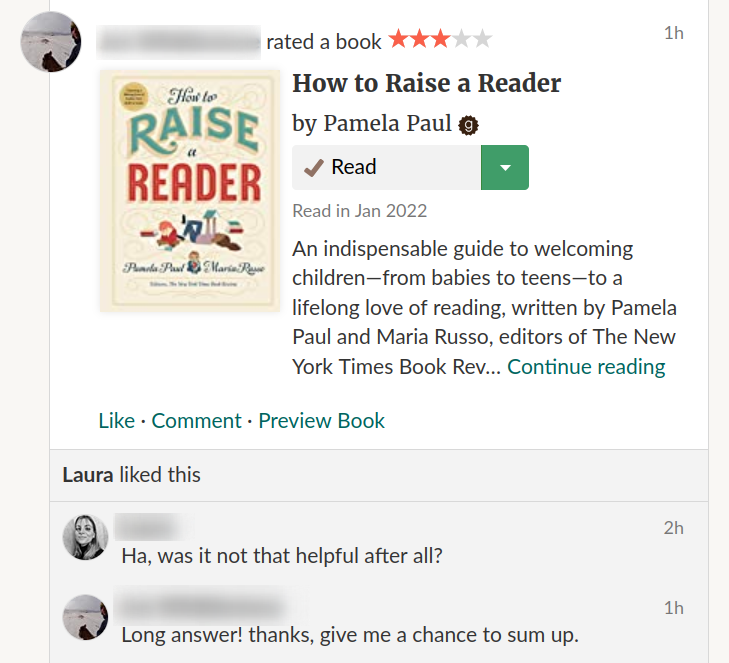Open Laura's profile from liked line

pos(87,475)
